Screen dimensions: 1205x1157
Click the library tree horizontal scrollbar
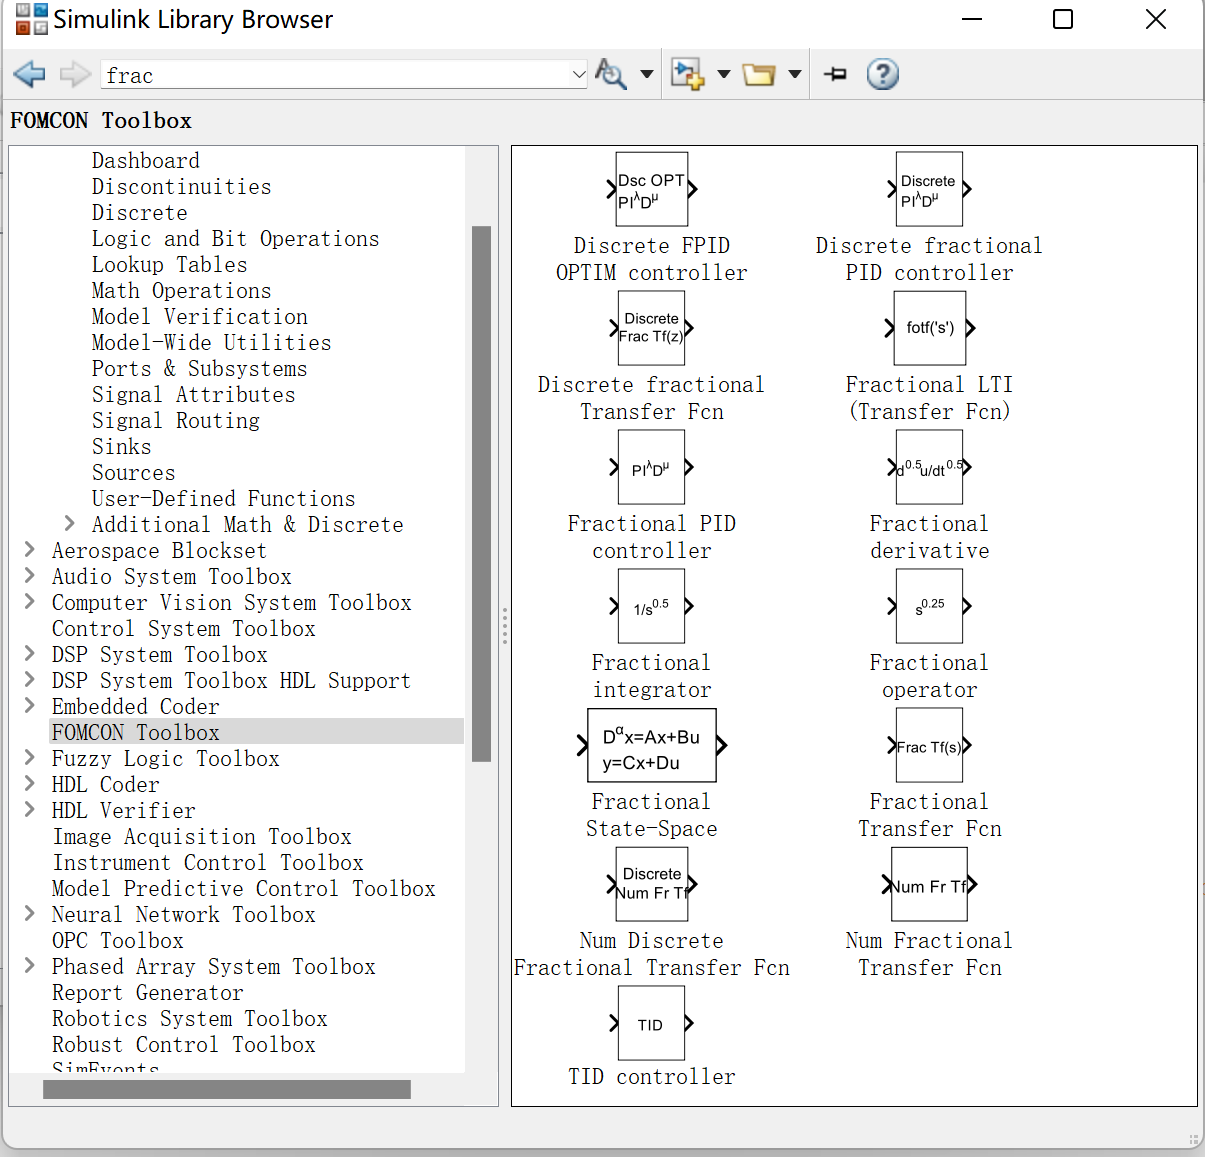pos(227,1089)
